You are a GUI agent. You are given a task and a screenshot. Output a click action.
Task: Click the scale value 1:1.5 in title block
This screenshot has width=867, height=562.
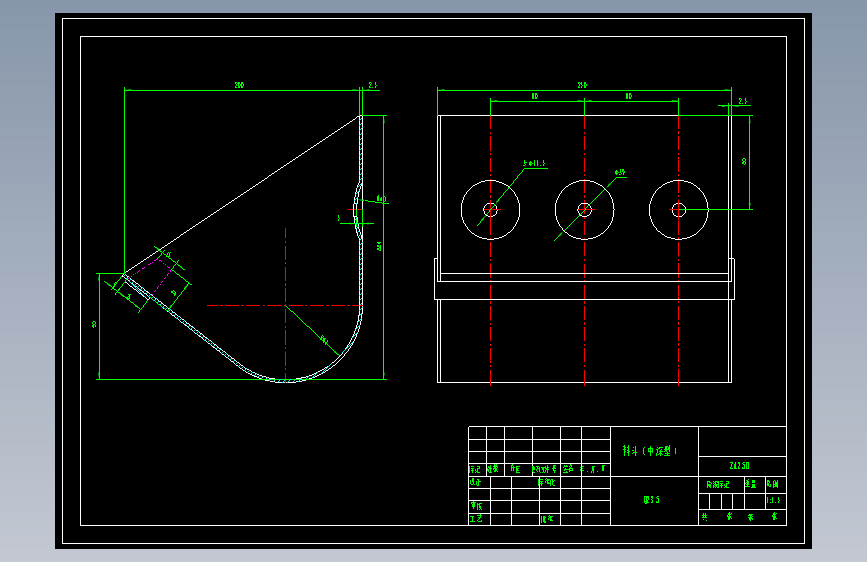tap(773, 500)
